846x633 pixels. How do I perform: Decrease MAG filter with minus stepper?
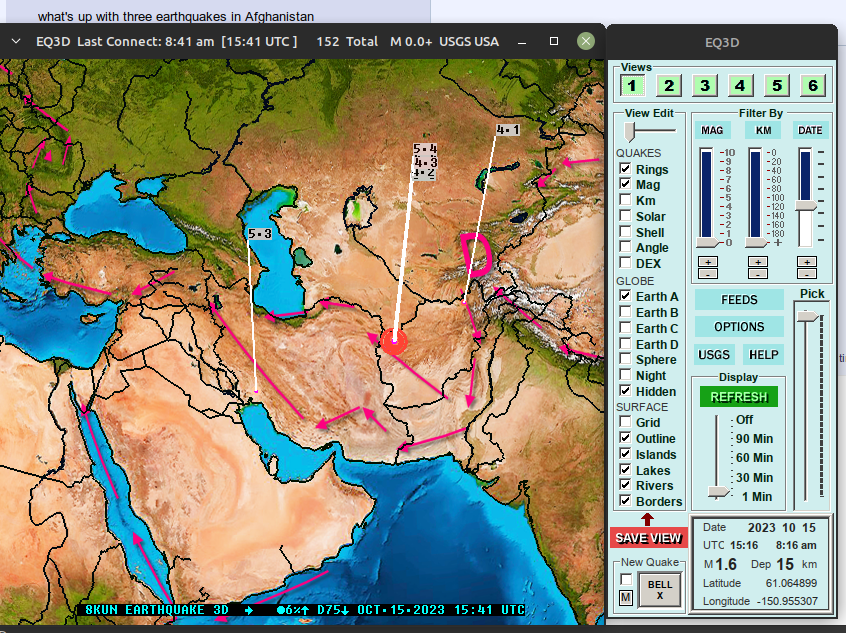click(708, 274)
